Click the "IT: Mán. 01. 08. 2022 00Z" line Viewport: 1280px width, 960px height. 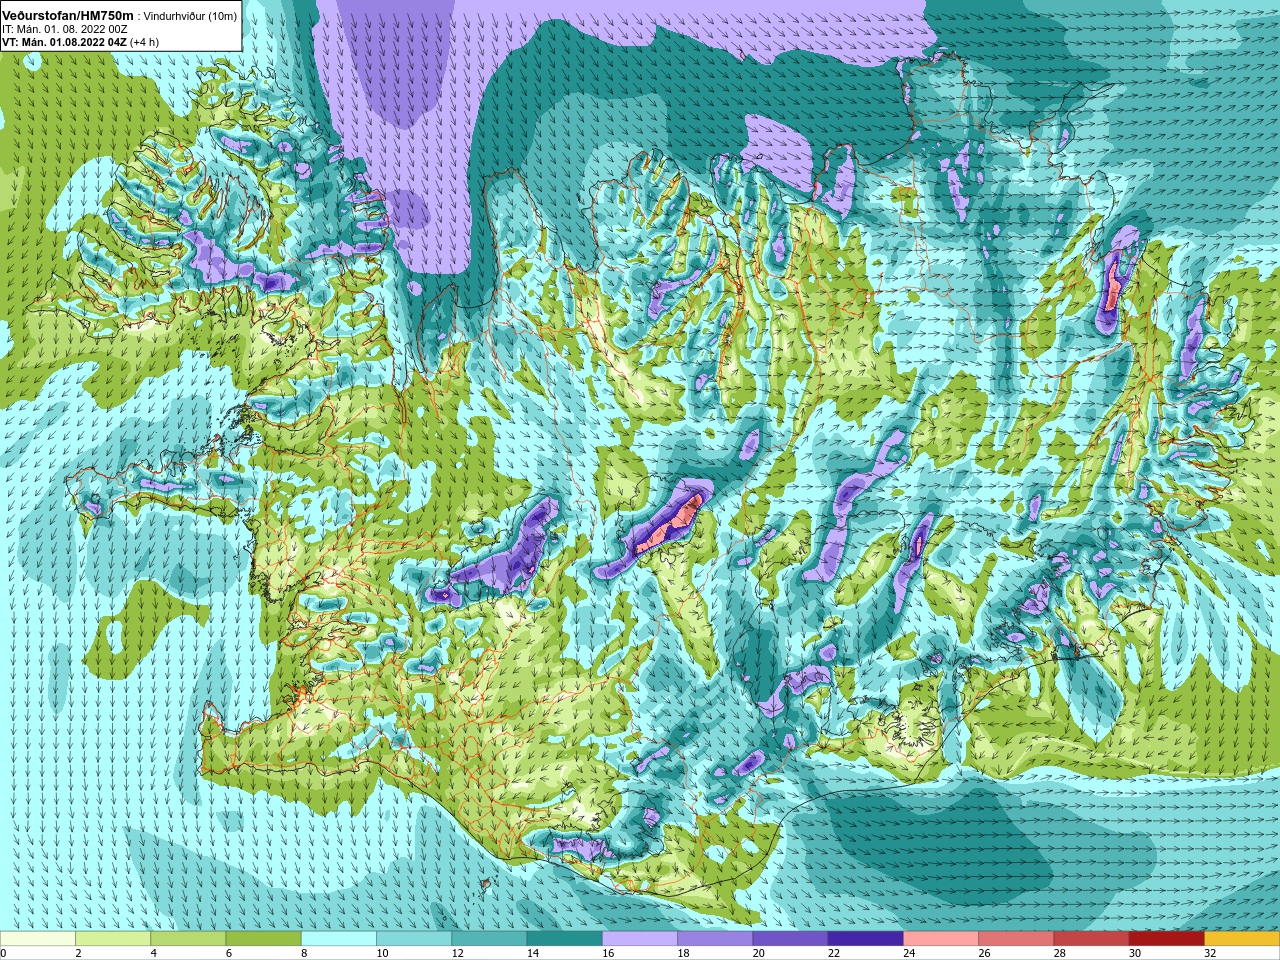[65, 30]
